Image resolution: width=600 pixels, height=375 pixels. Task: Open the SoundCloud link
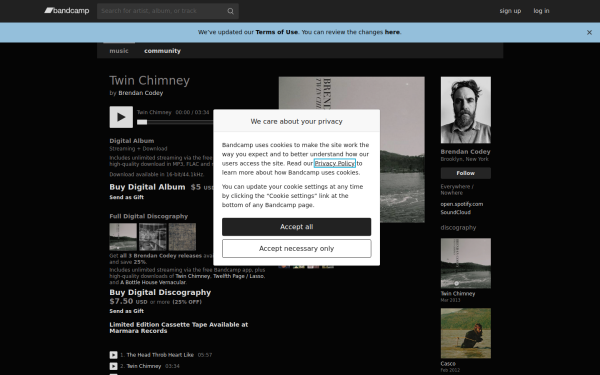coord(456,212)
